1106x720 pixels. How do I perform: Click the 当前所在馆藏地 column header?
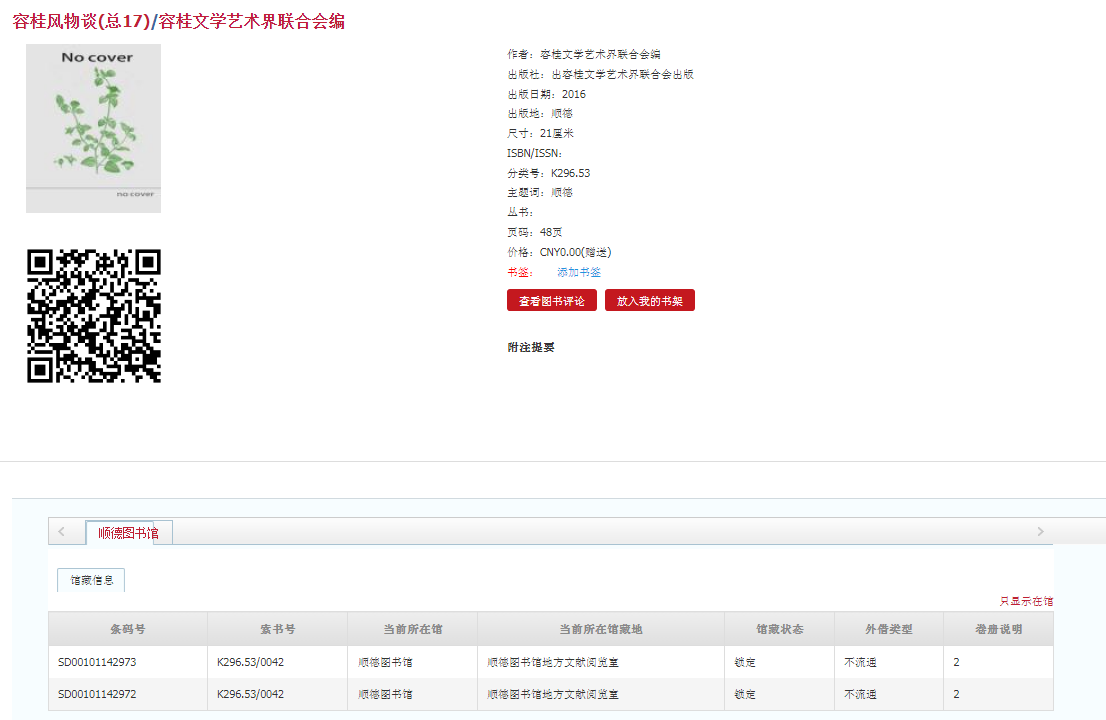click(601, 629)
